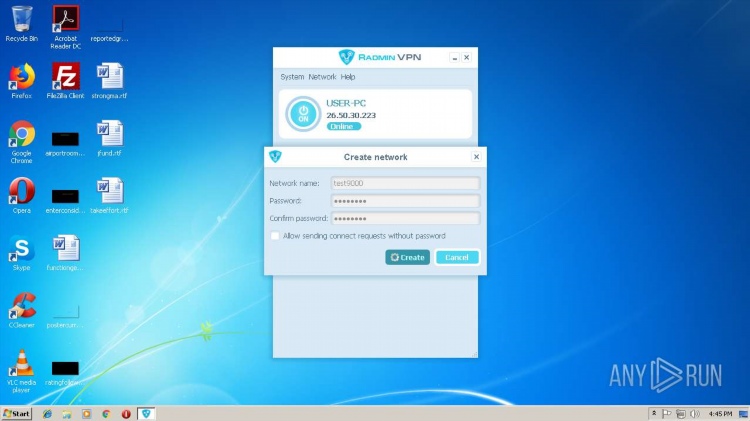Image resolution: width=750 pixels, height=421 pixels.
Task: Focus the Confirm password field
Action: (405, 219)
